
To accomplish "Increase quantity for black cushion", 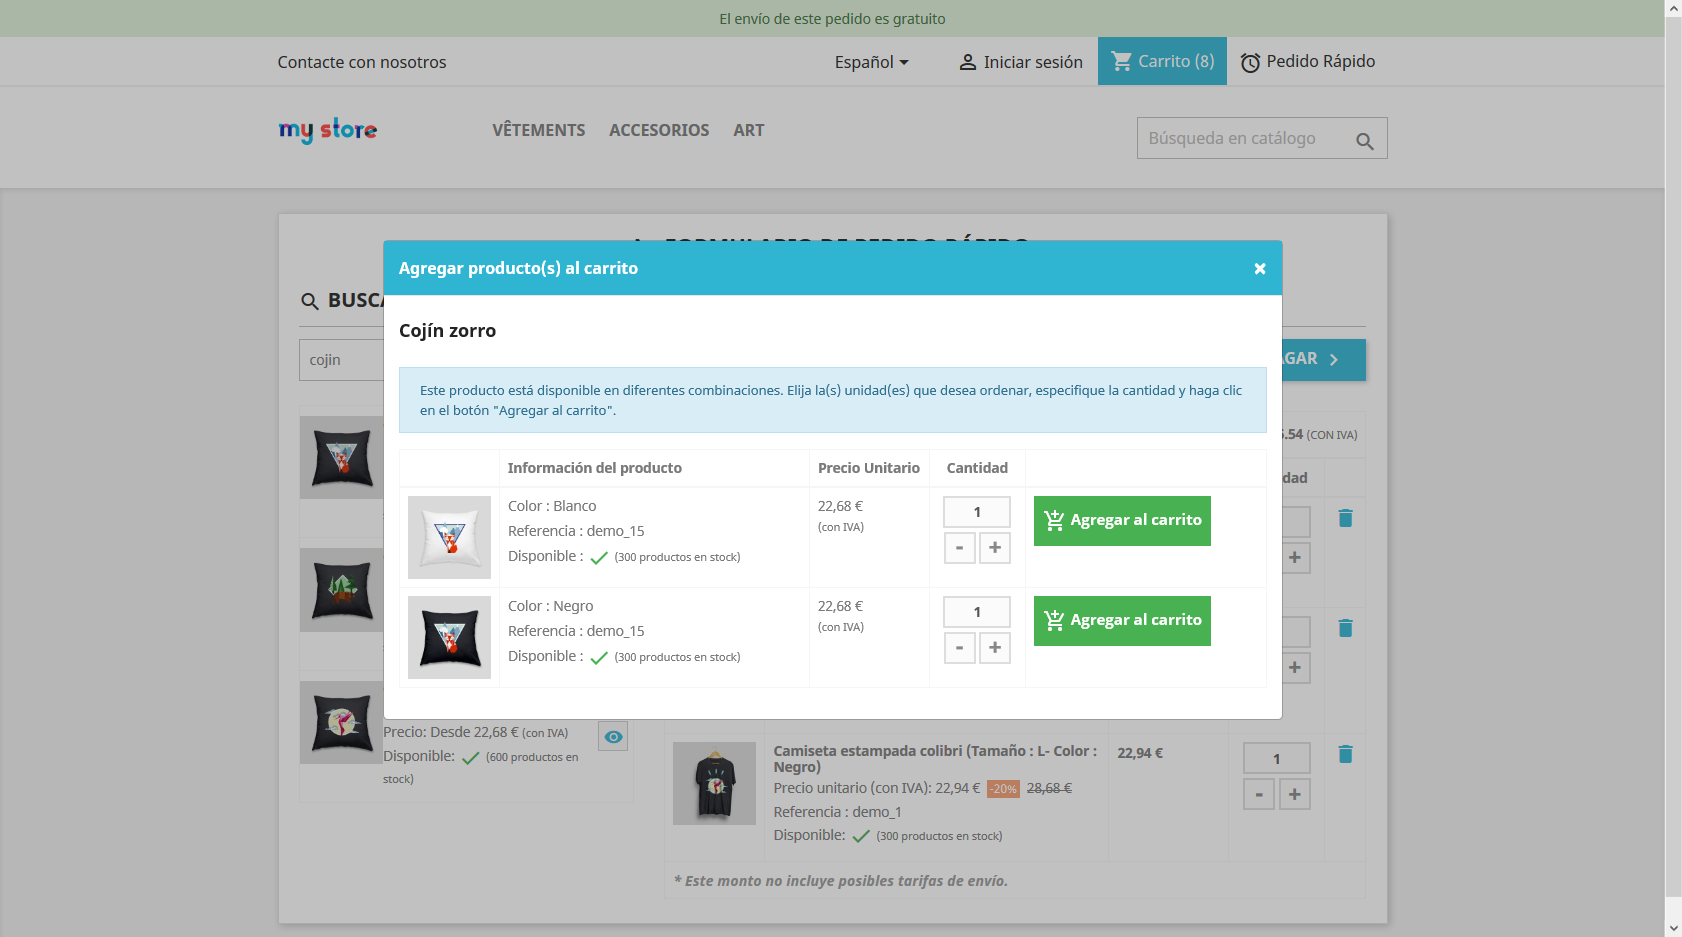I will click(994, 648).
